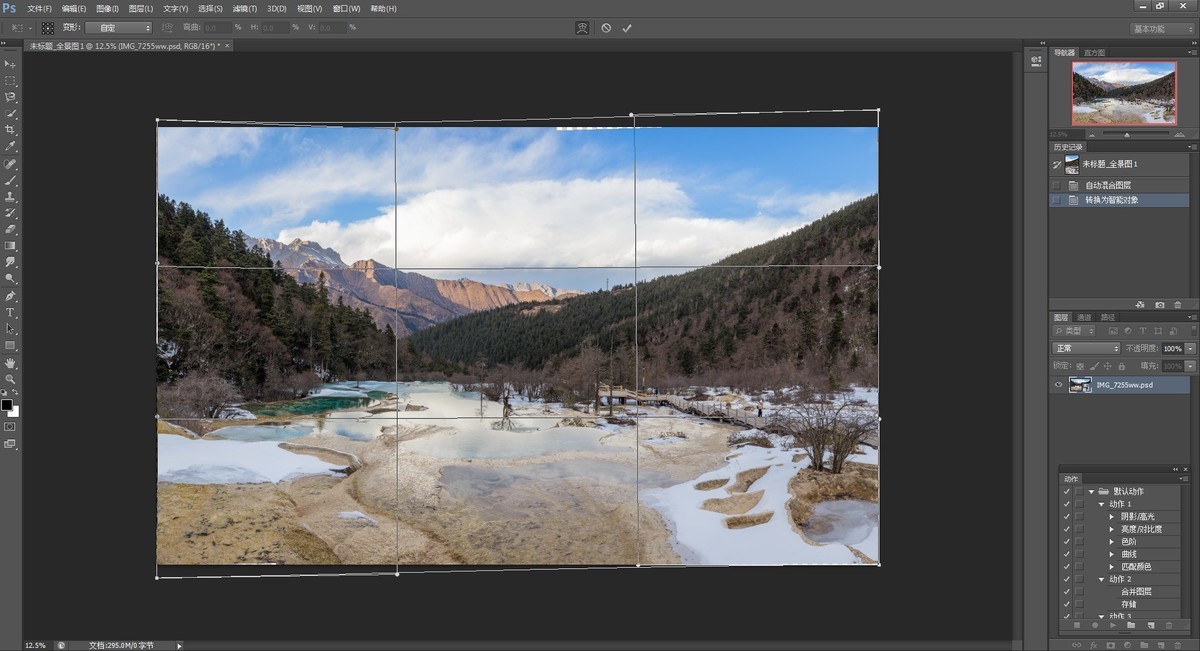Click the foreground color swatch

7,405
